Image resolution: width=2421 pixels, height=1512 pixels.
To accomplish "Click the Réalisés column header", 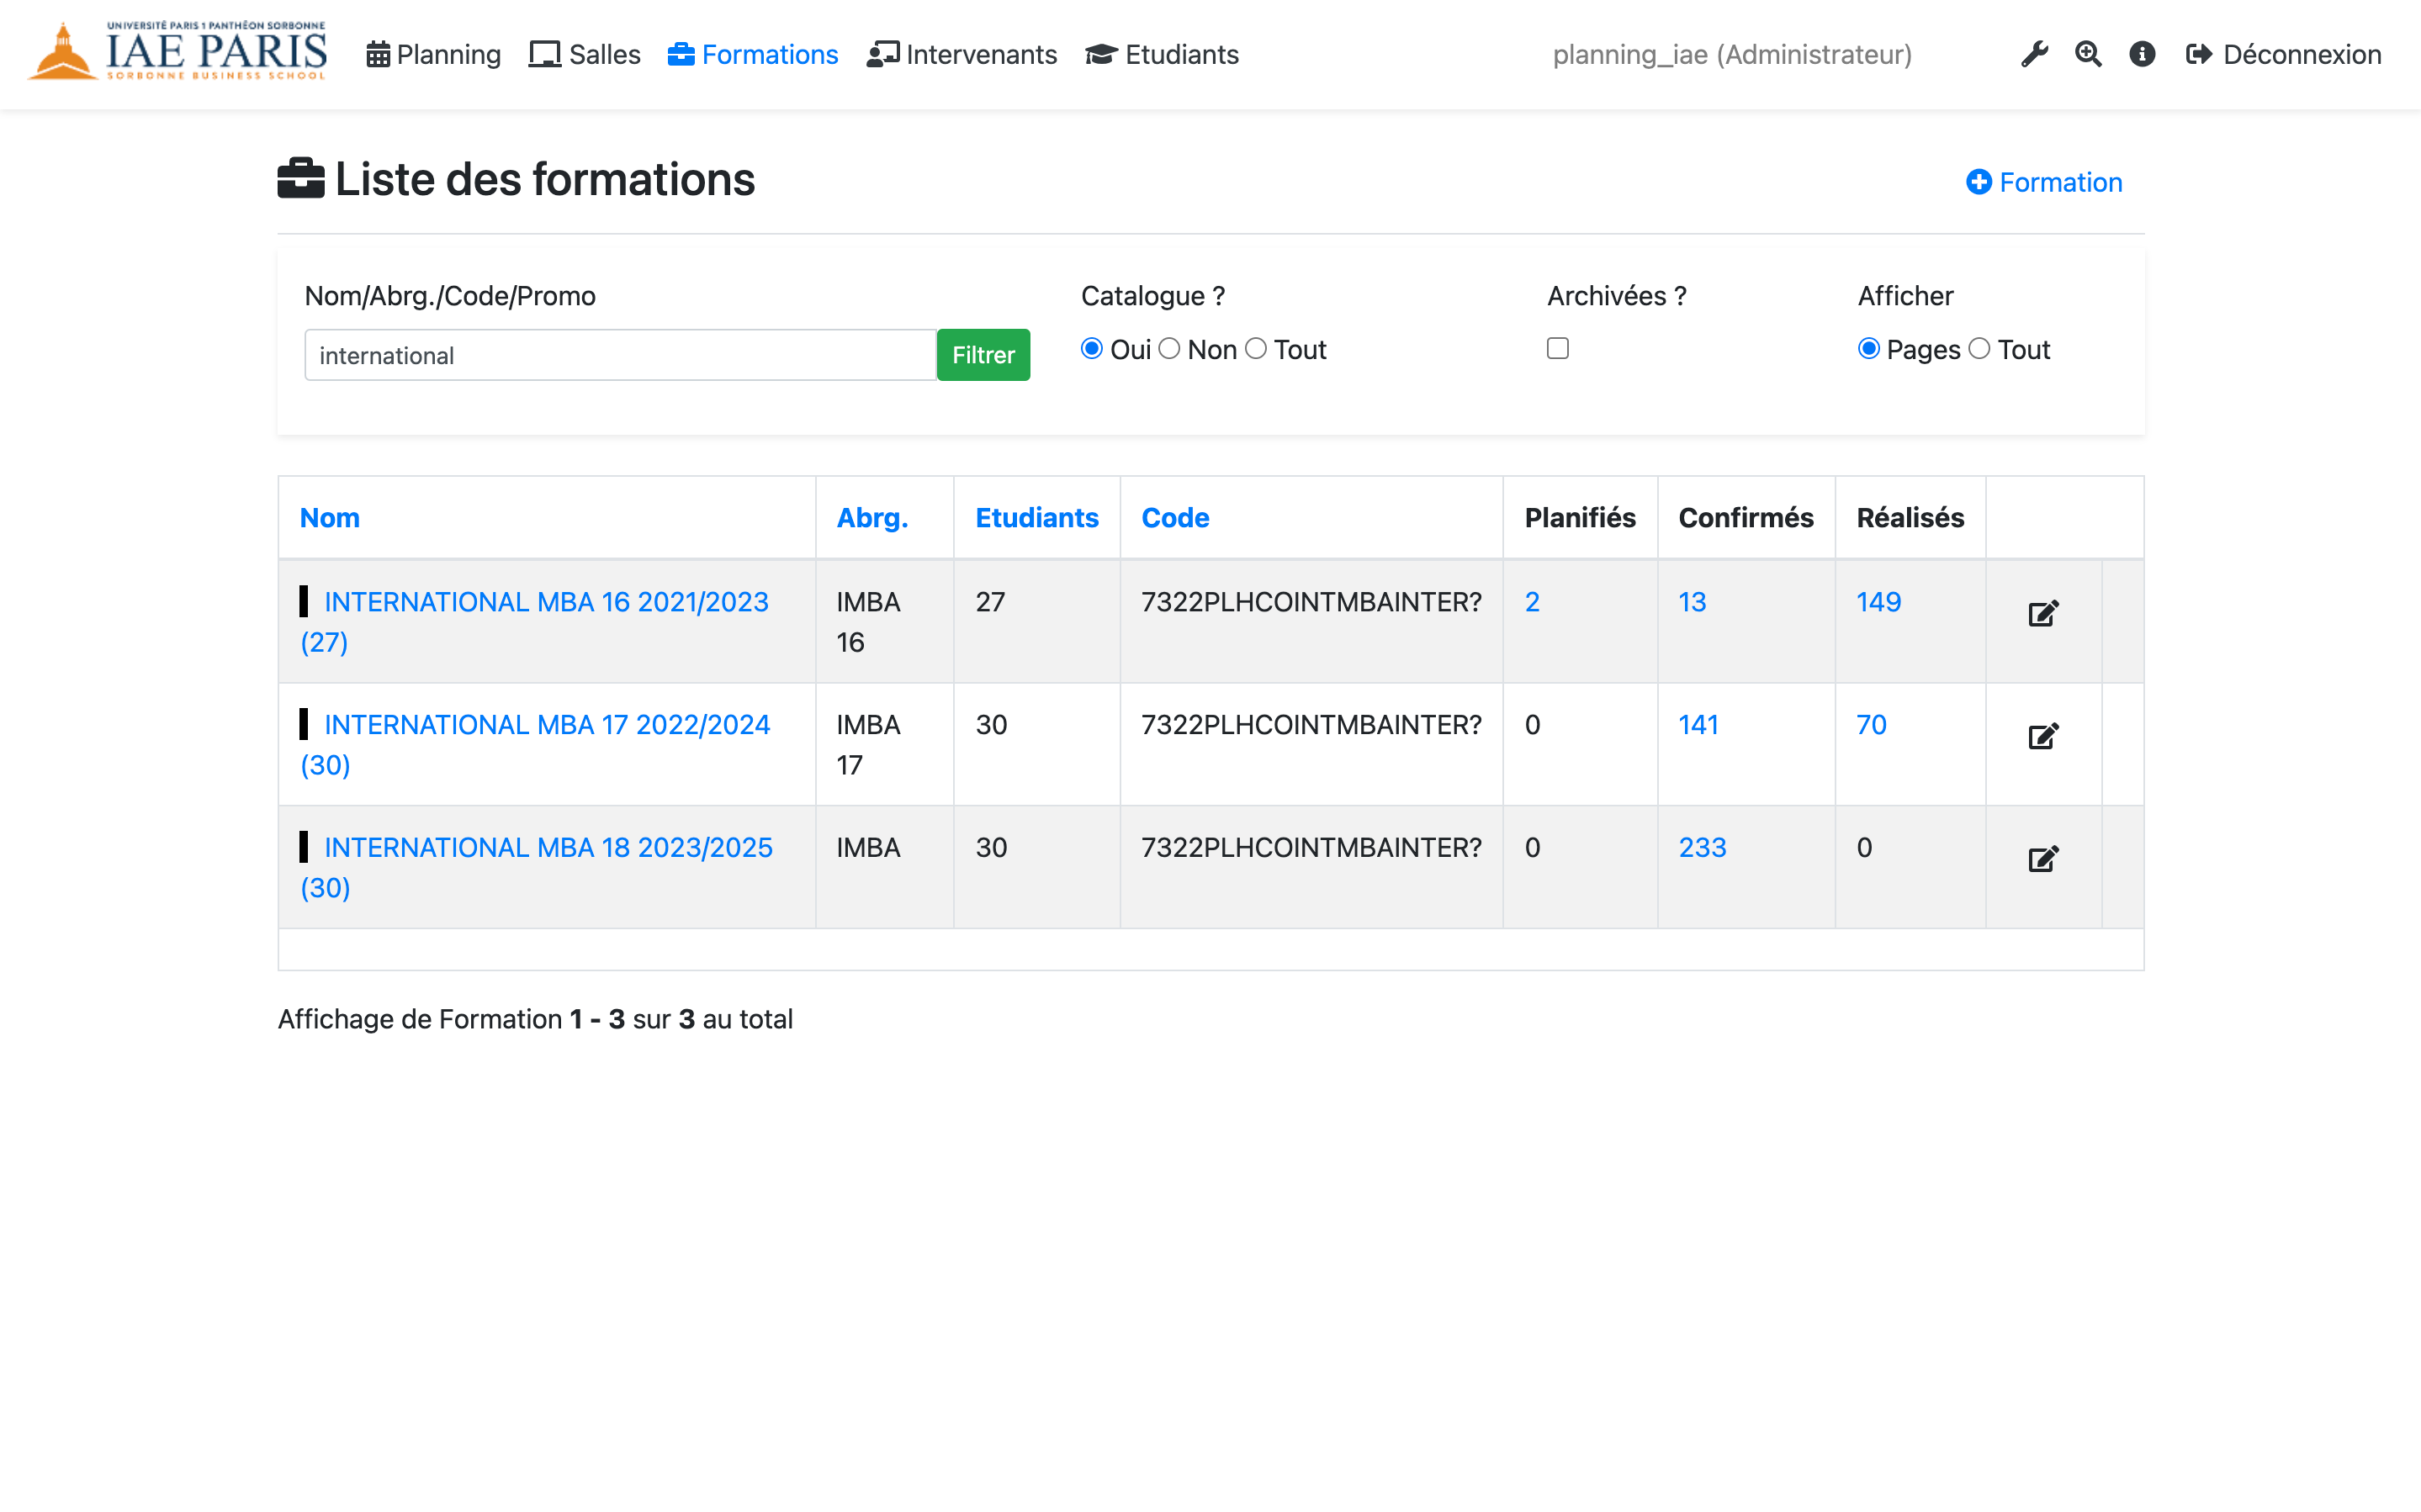I will click(1910, 518).
